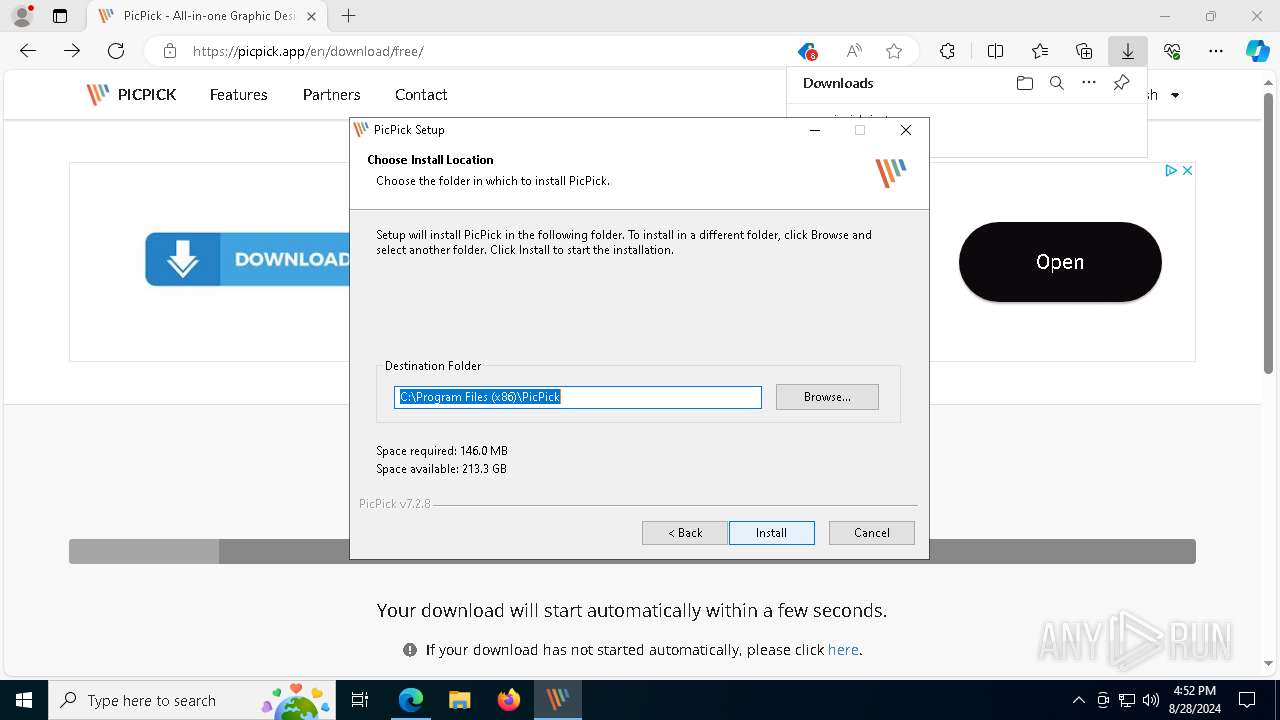Screen dimensions: 1280x720
Task: Expand the language dropdown arrow
Action: click(1175, 96)
